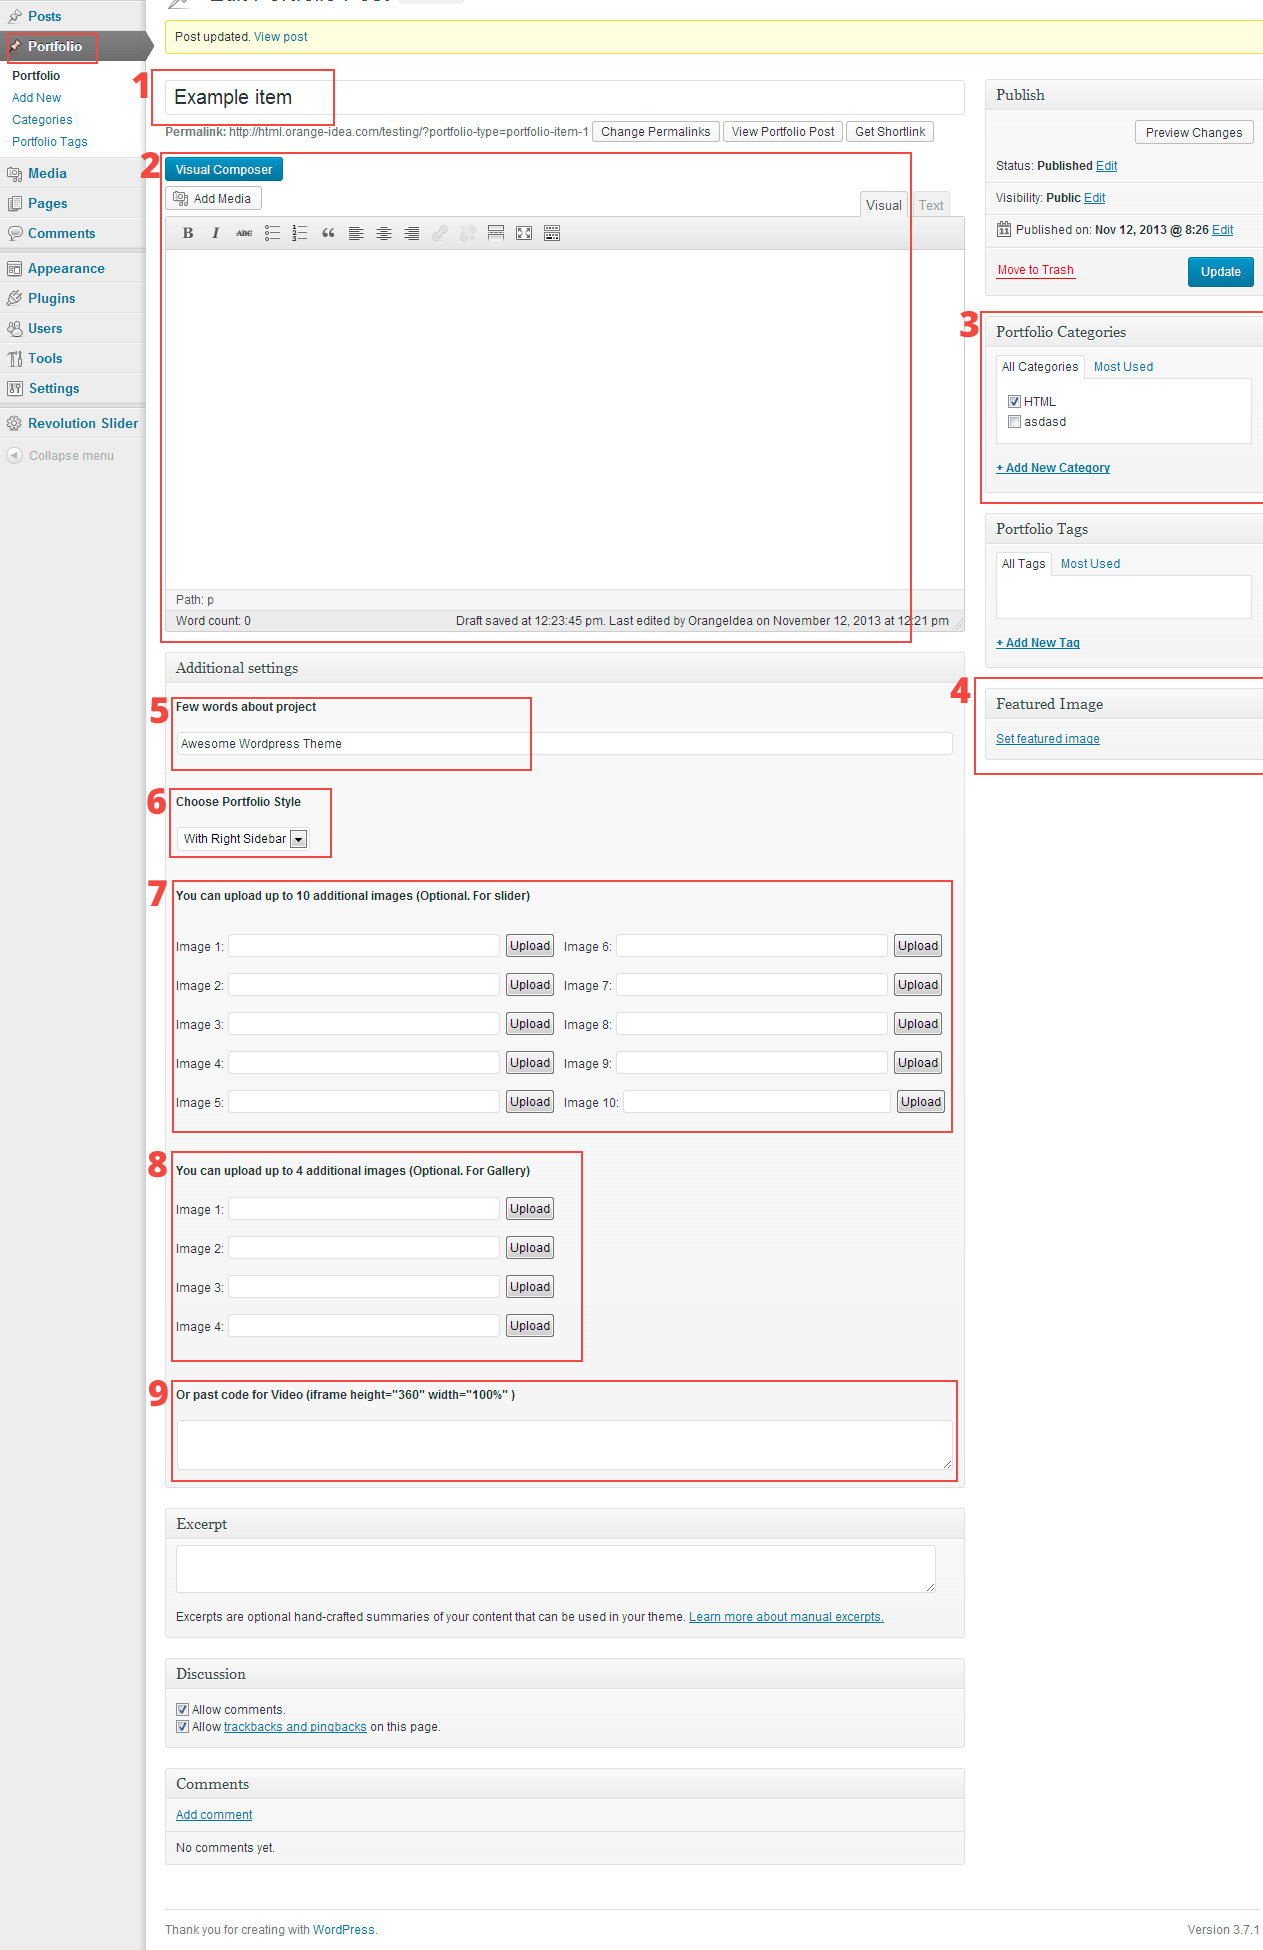Image resolution: width=1263 pixels, height=1950 pixels.
Task: Toggle bold formatting in editor toolbar
Action: 188,233
